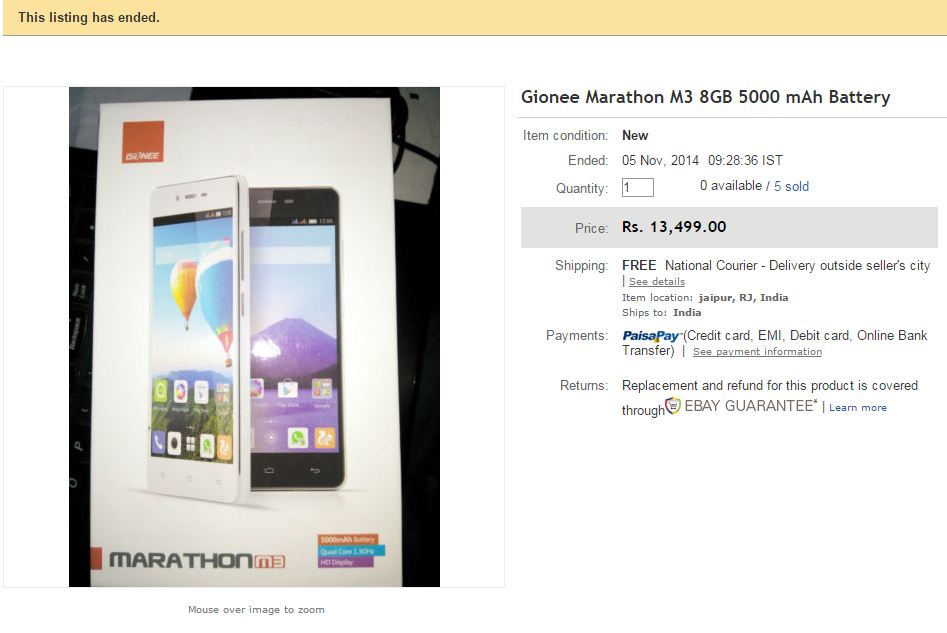947x633 pixels.
Task: Open 'See details' shipping link
Action: point(656,281)
